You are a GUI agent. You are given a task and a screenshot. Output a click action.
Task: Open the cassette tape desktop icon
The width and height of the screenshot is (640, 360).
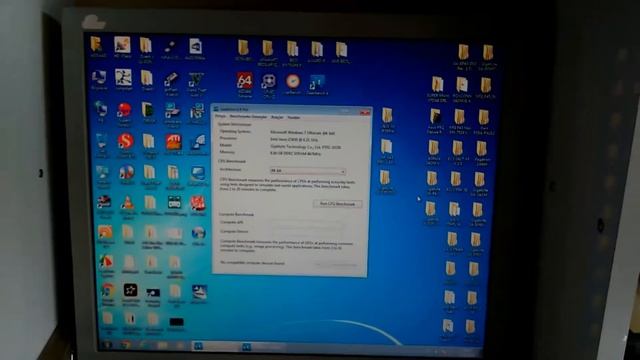175,202
